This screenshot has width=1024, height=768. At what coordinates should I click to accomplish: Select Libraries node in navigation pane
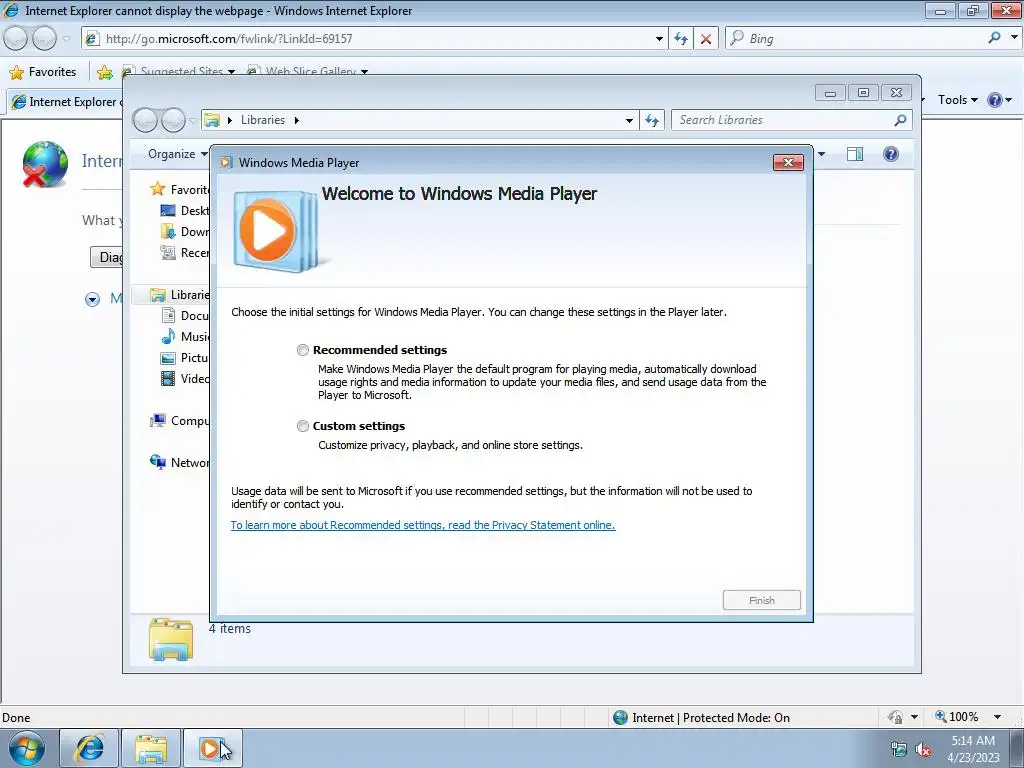(x=179, y=295)
